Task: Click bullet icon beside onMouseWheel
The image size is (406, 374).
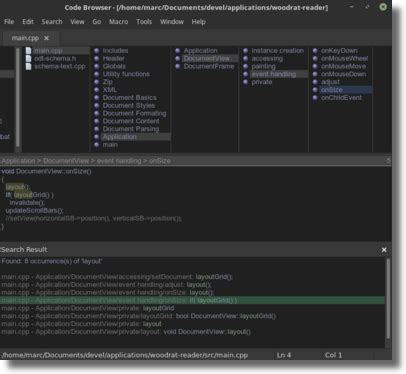Action: 315,58
